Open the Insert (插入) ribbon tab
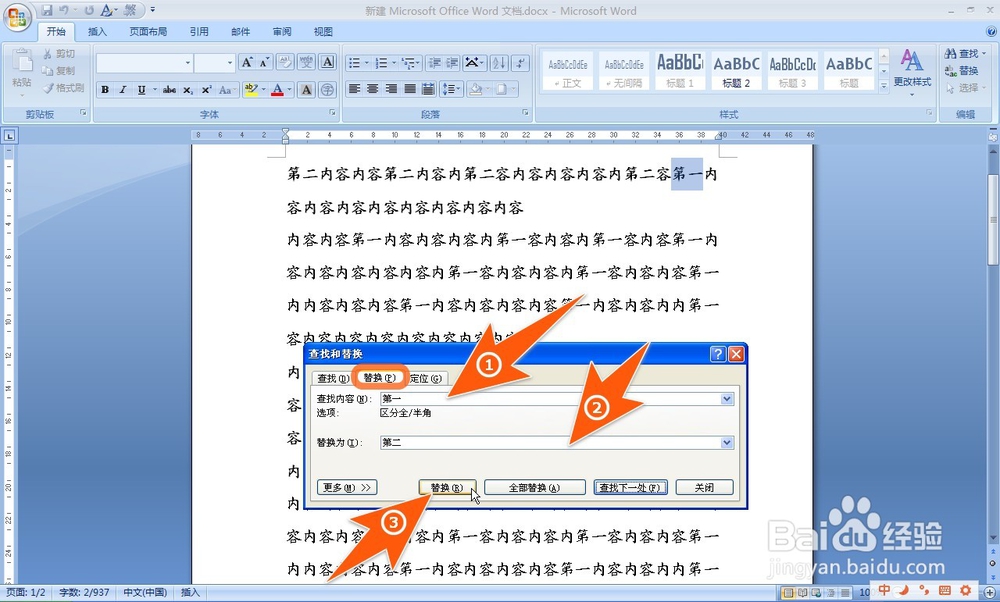The width and height of the screenshot is (1000, 602). click(x=97, y=31)
